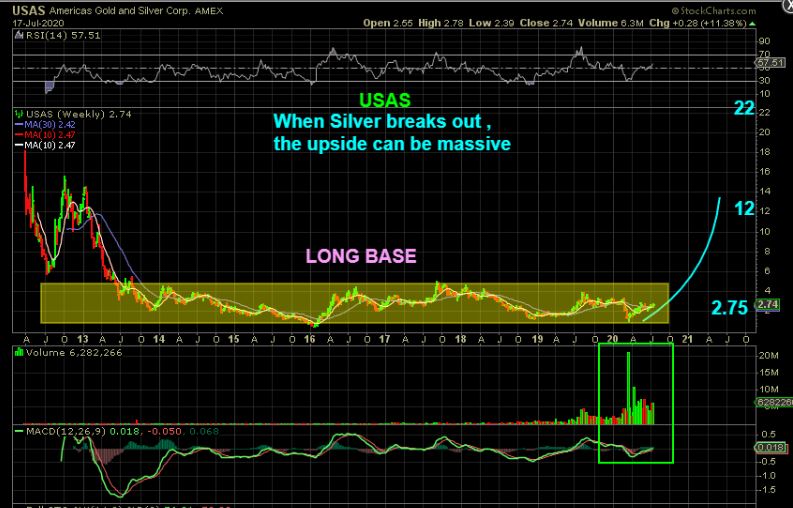Click the 15M label on volume axis
Viewport: 793px width, 508px height.
tap(769, 373)
